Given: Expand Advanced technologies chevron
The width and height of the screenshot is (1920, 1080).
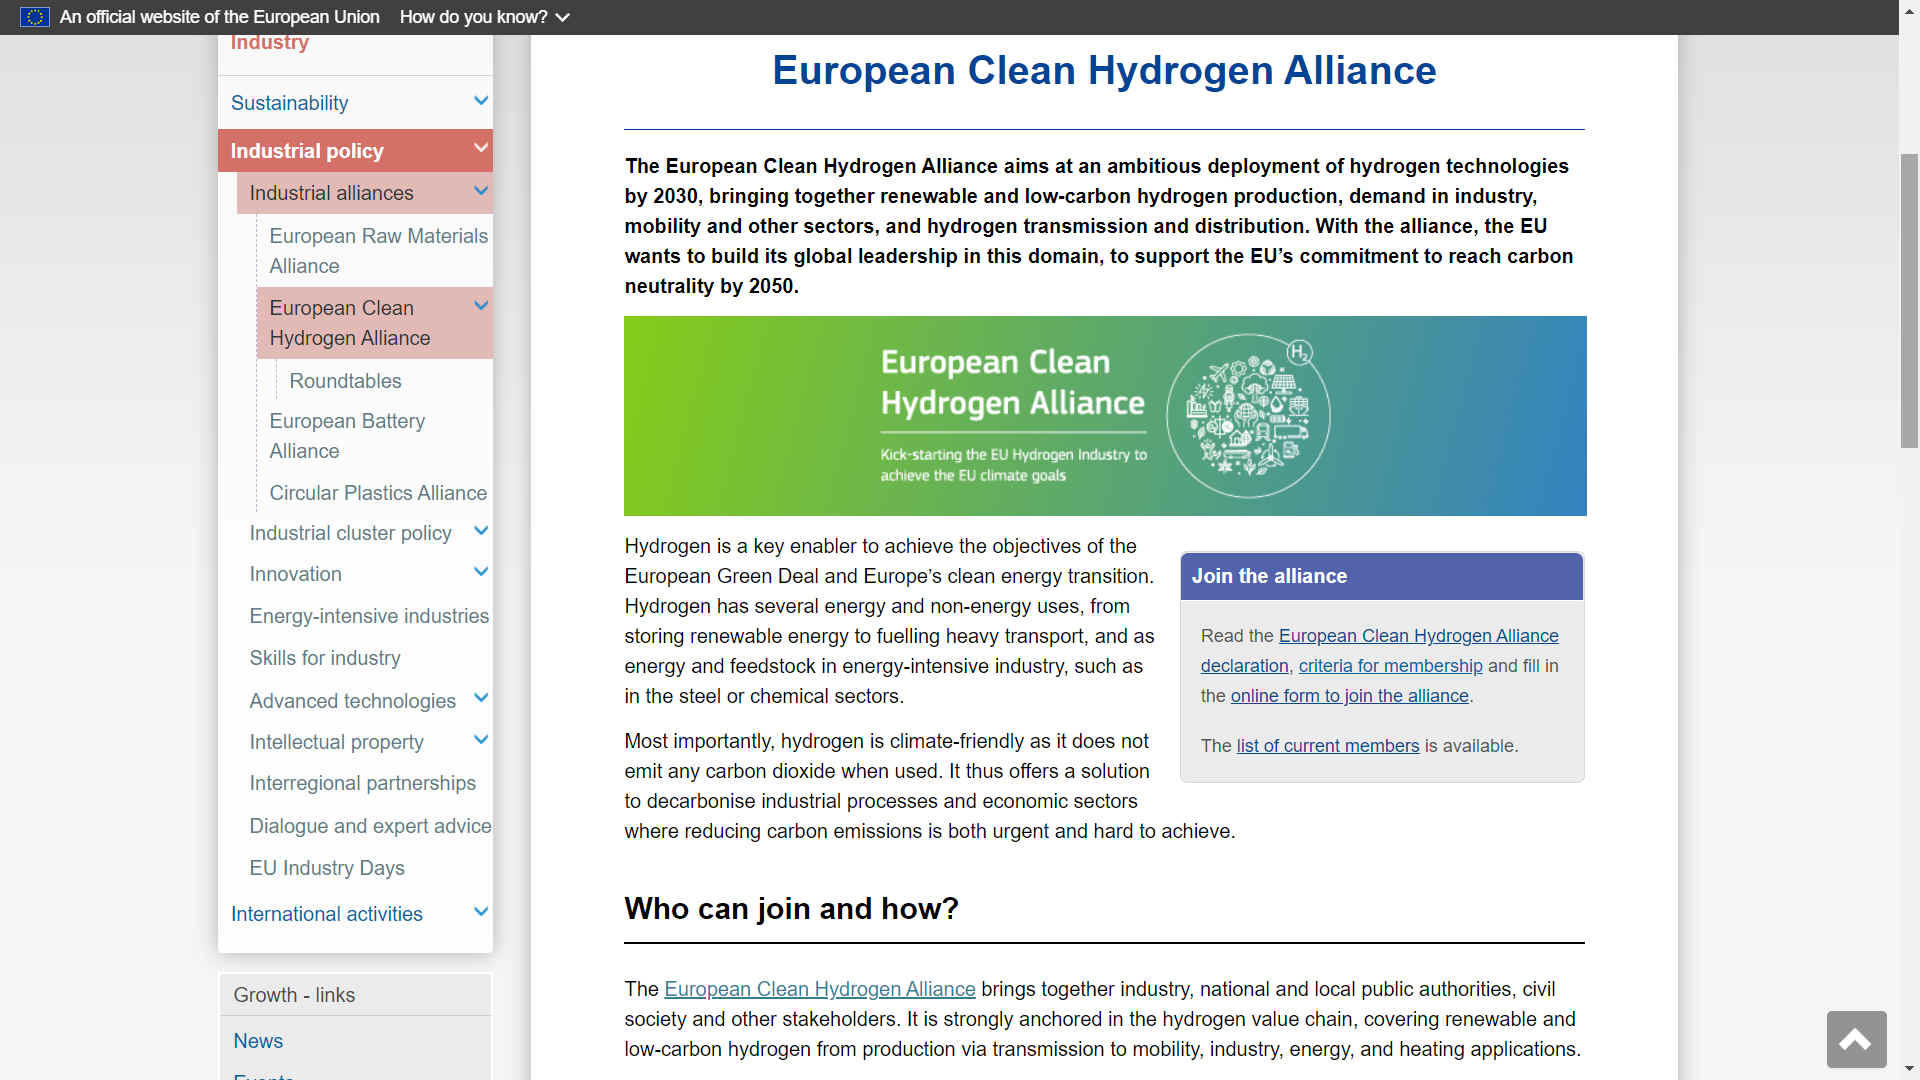Looking at the screenshot, I should coord(481,698).
